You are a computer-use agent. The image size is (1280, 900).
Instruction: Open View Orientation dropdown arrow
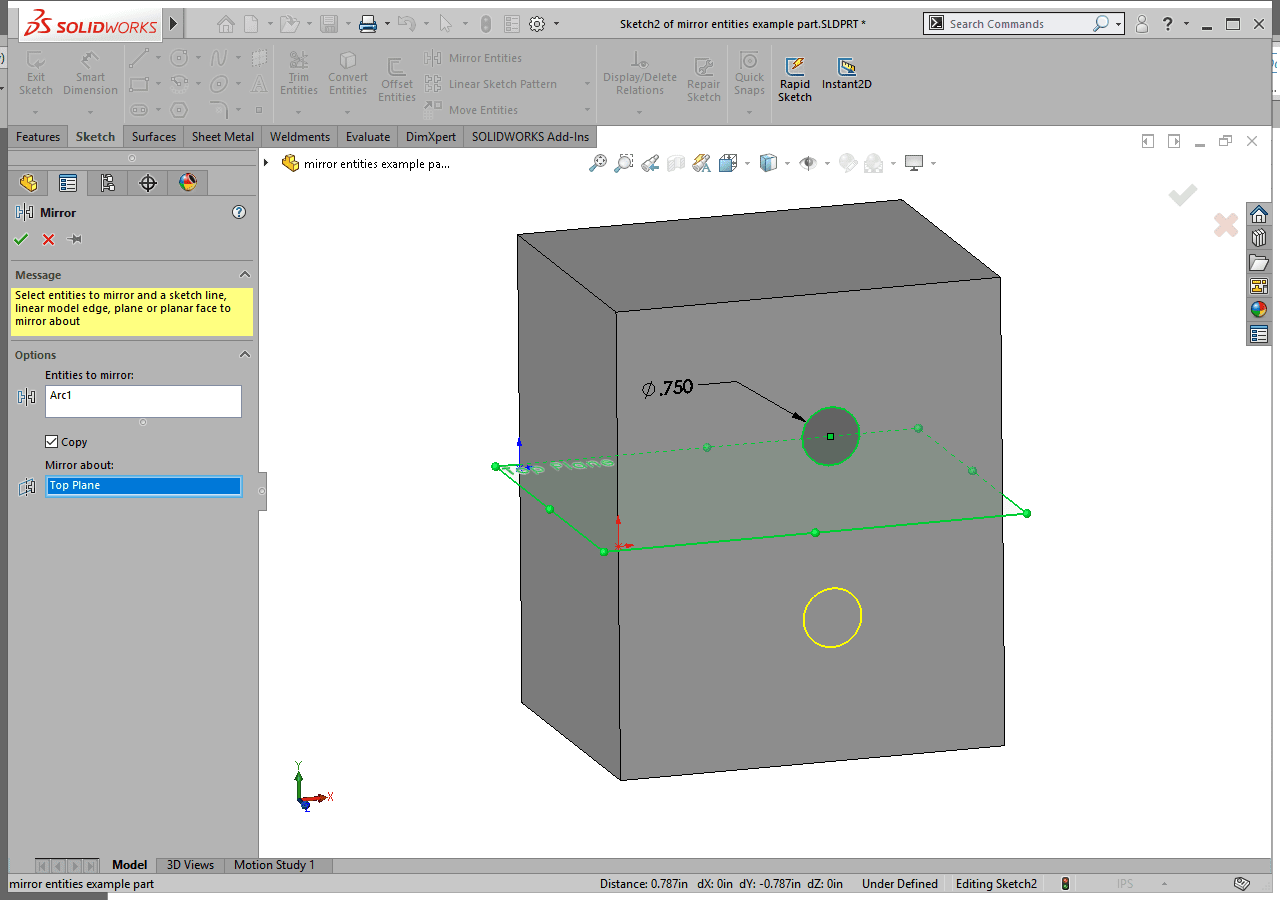pyautogui.click(x=746, y=163)
